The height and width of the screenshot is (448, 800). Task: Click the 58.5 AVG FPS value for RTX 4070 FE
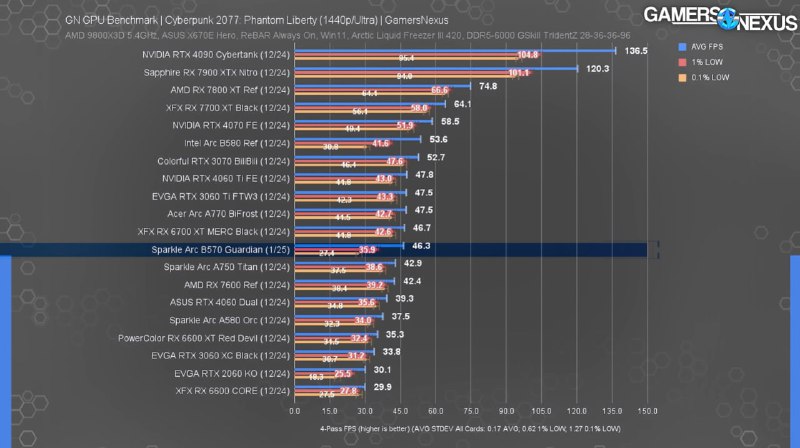pos(450,121)
